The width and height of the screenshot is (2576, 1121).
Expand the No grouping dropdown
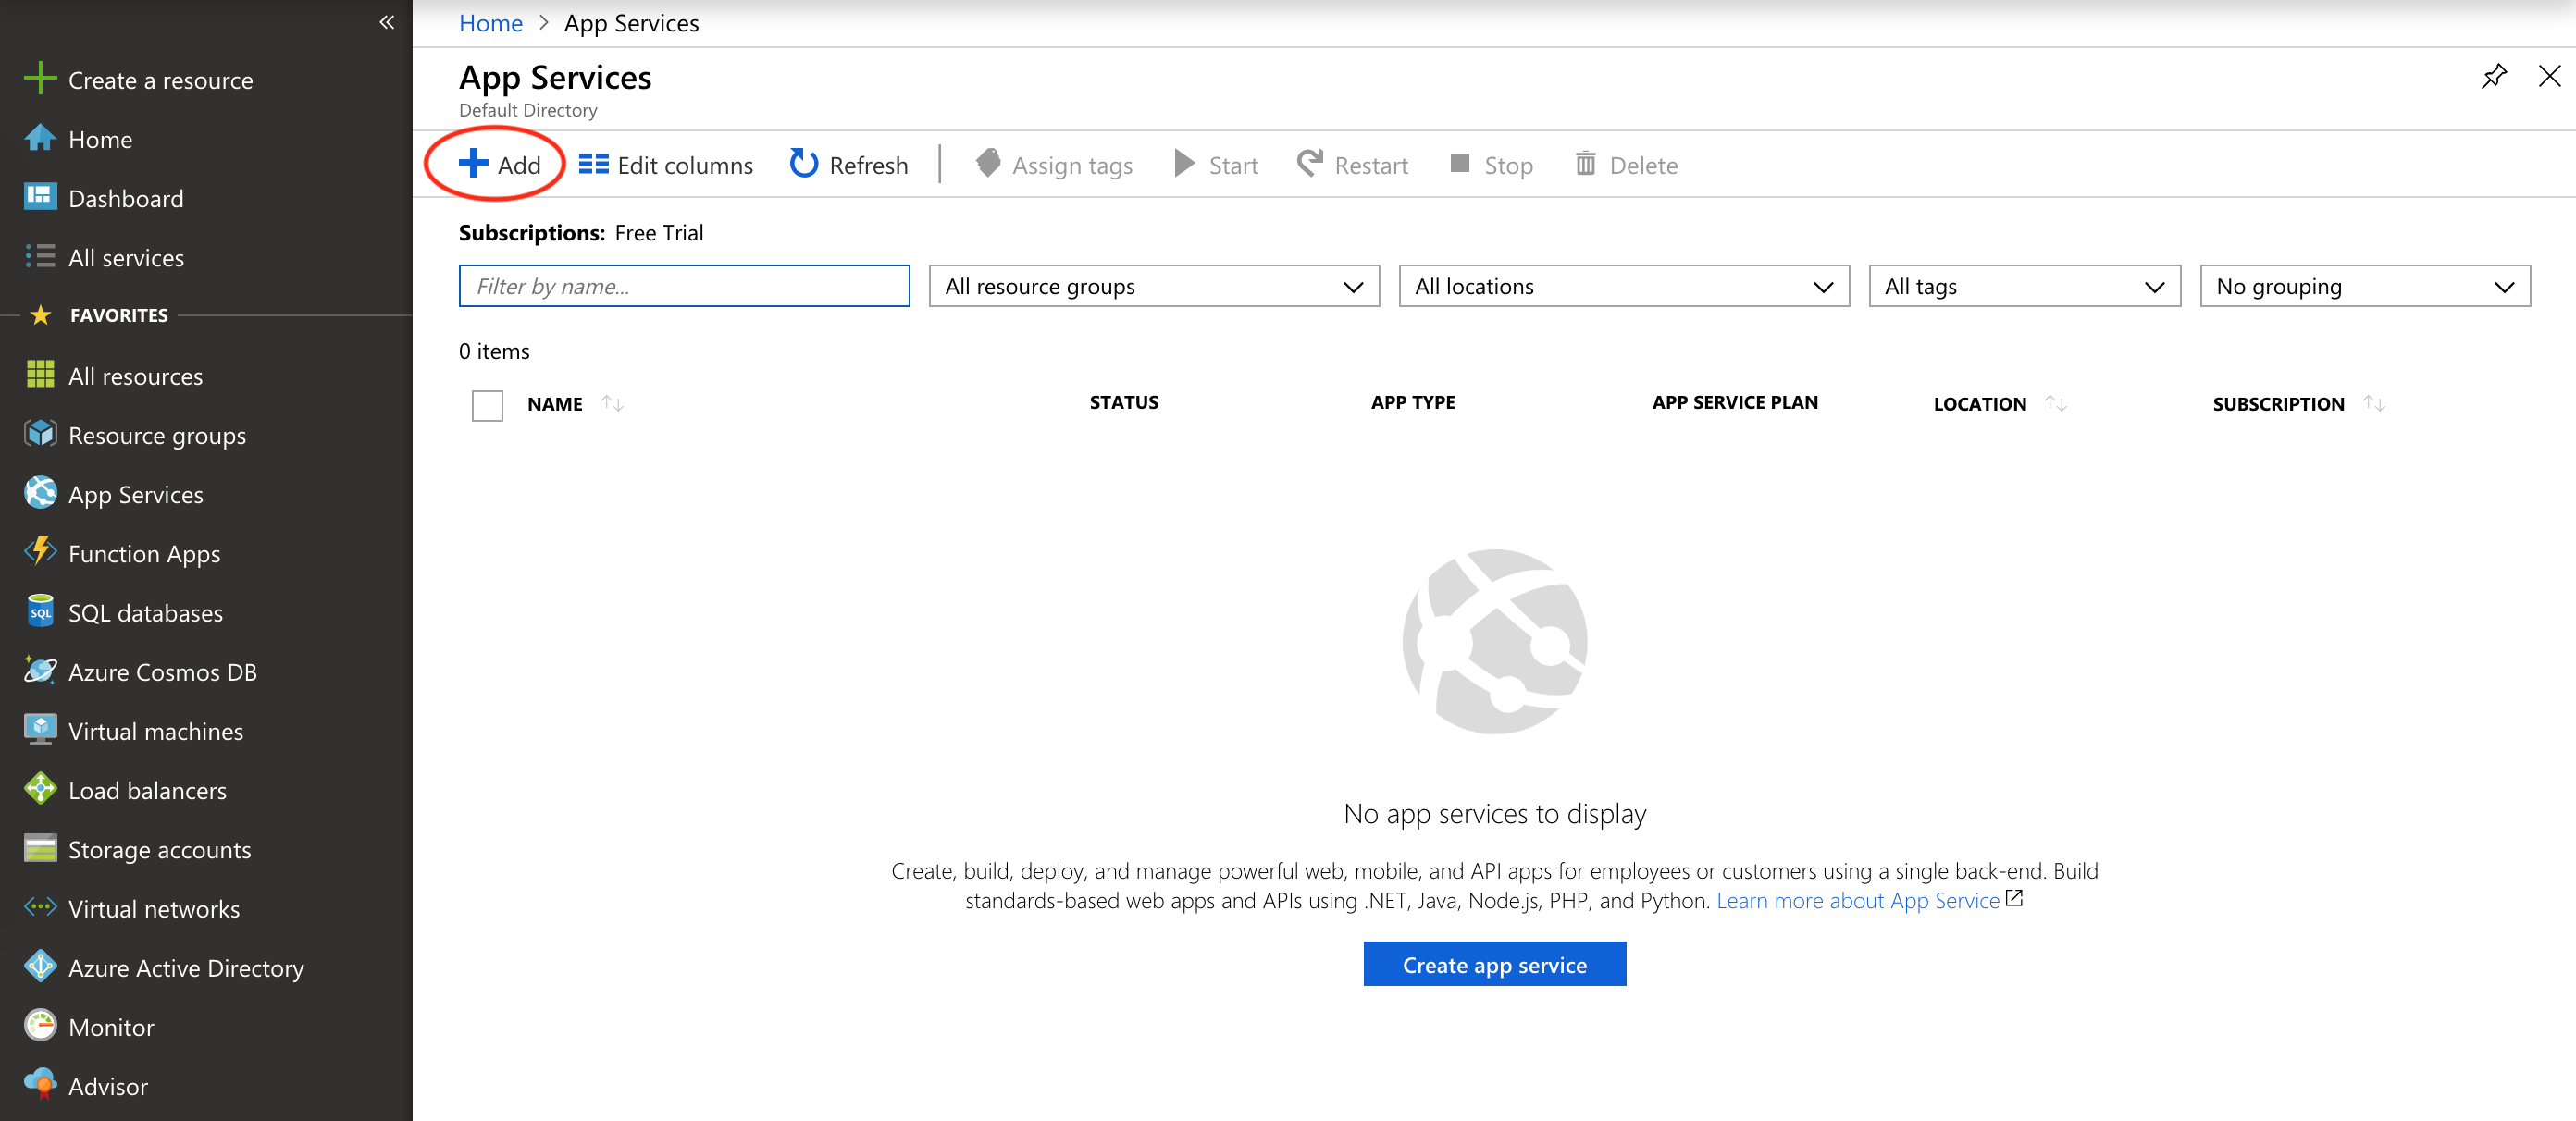(x=2364, y=286)
